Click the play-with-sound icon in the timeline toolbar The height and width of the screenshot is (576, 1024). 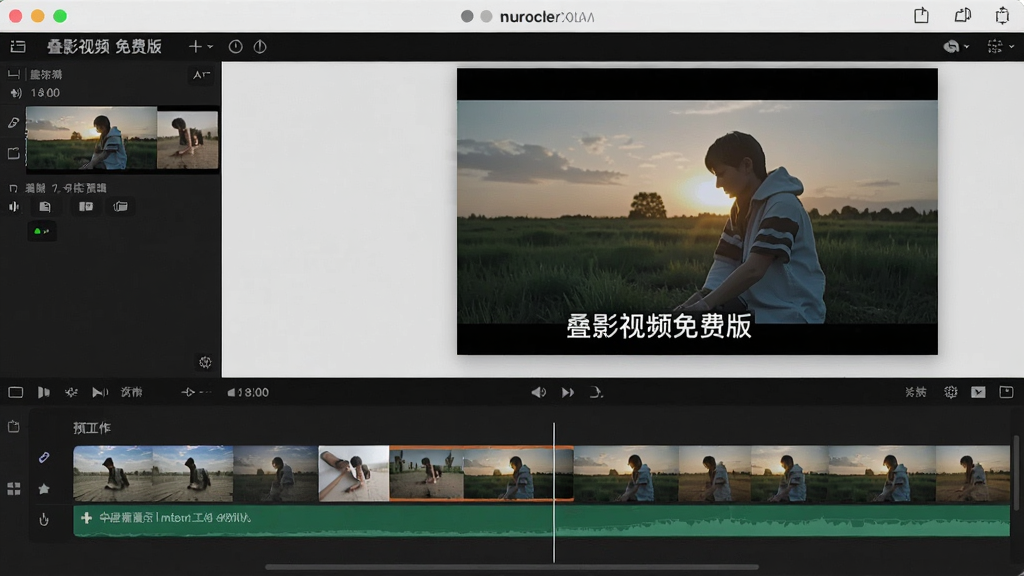[x=99, y=392]
